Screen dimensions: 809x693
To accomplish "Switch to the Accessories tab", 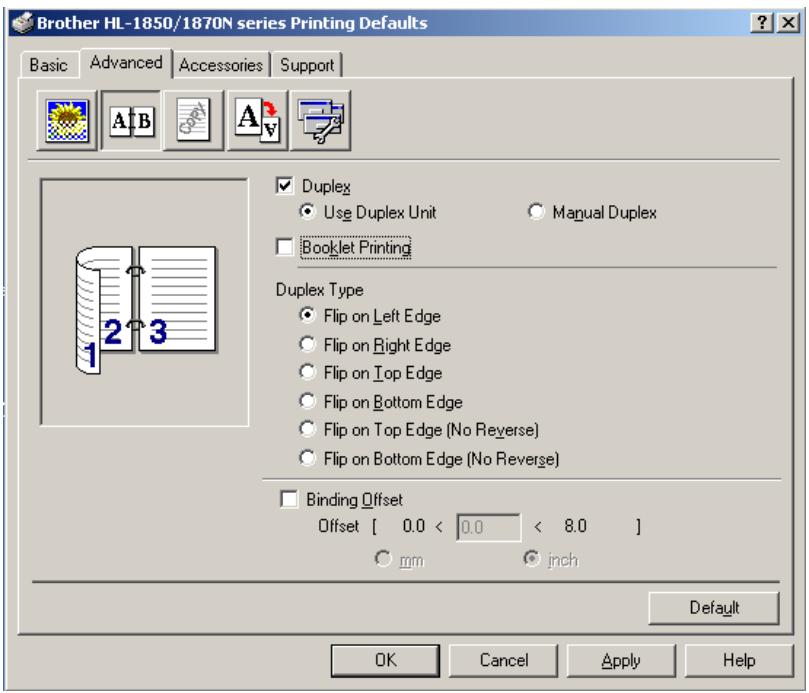I will point(221,65).
